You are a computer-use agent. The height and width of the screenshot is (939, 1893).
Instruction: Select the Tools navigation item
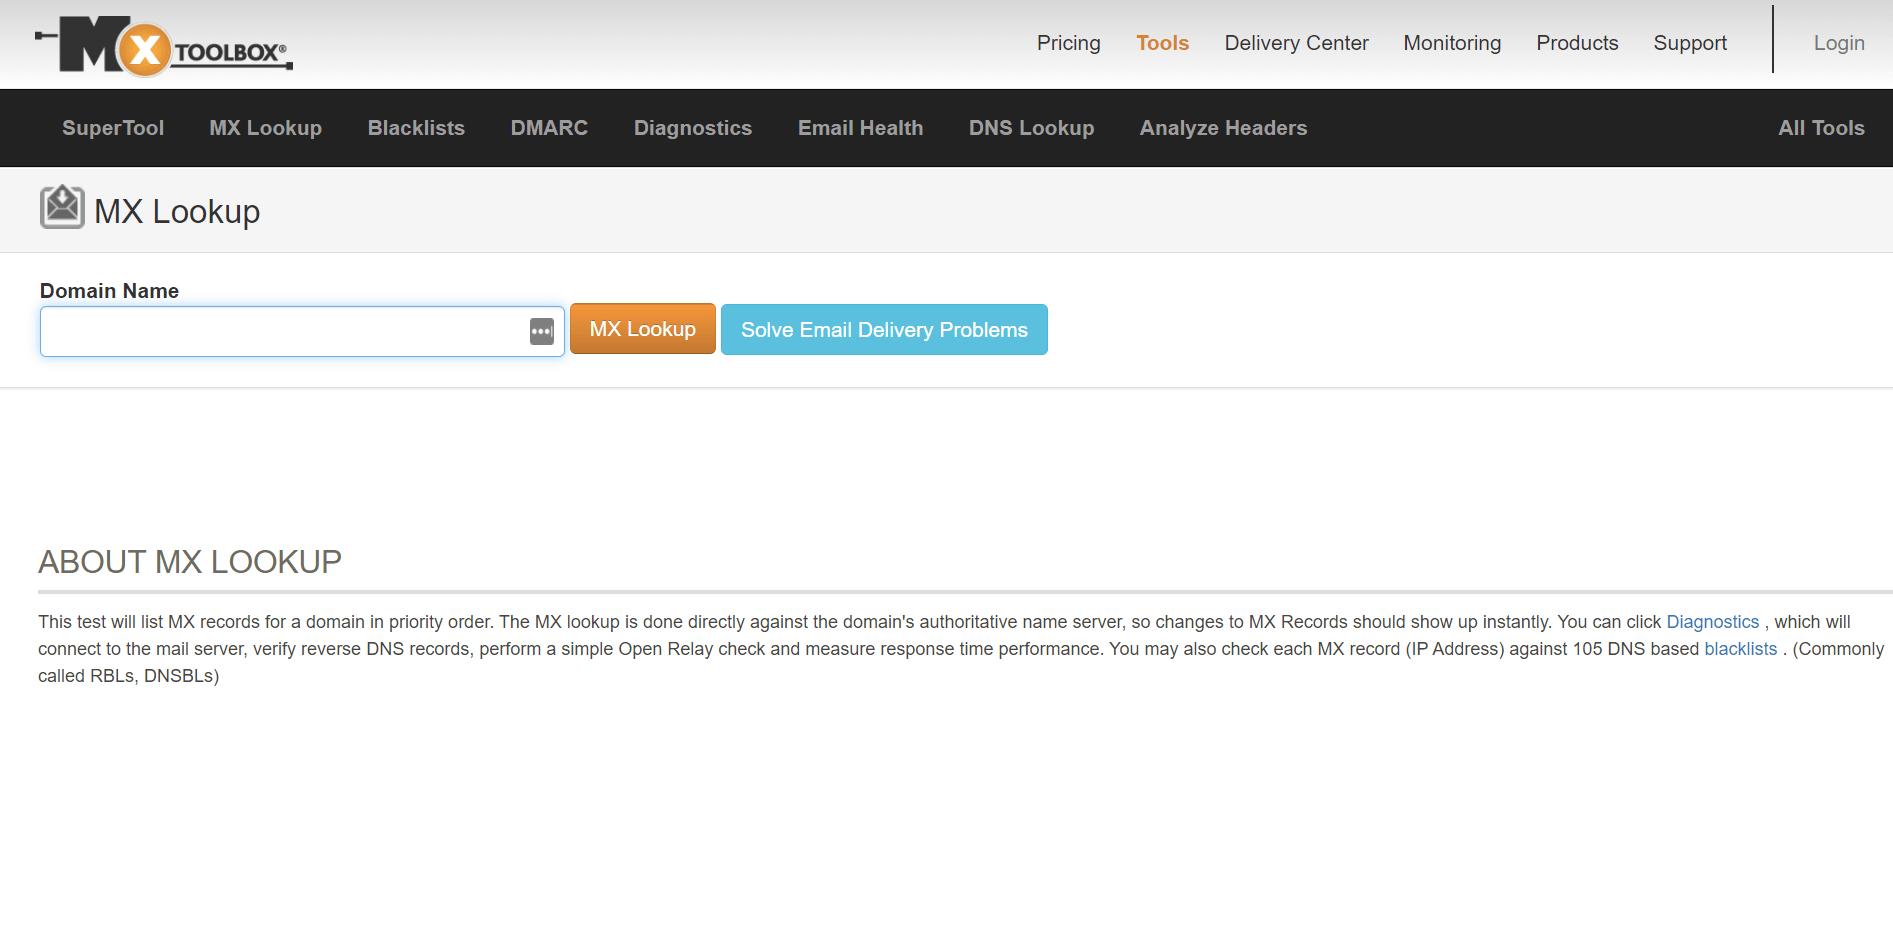coord(1162,43)
